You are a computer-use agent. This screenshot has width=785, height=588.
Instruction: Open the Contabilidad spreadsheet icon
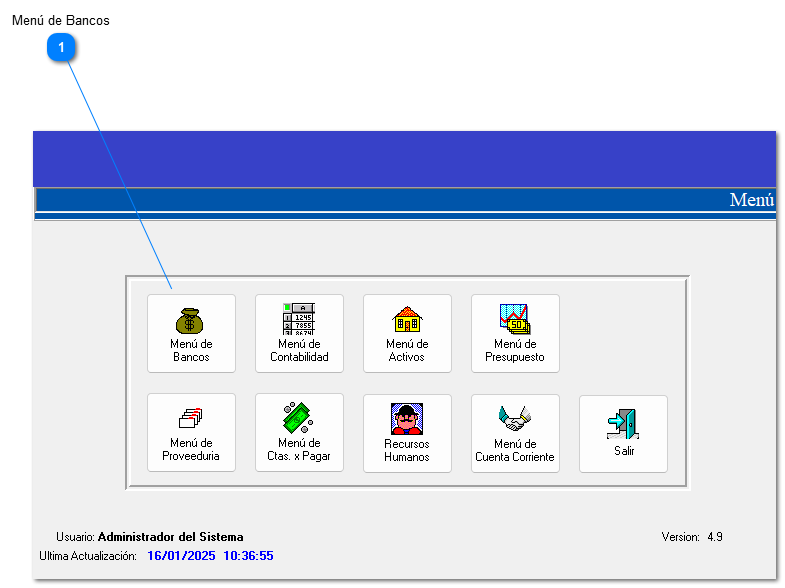point(298,319)
